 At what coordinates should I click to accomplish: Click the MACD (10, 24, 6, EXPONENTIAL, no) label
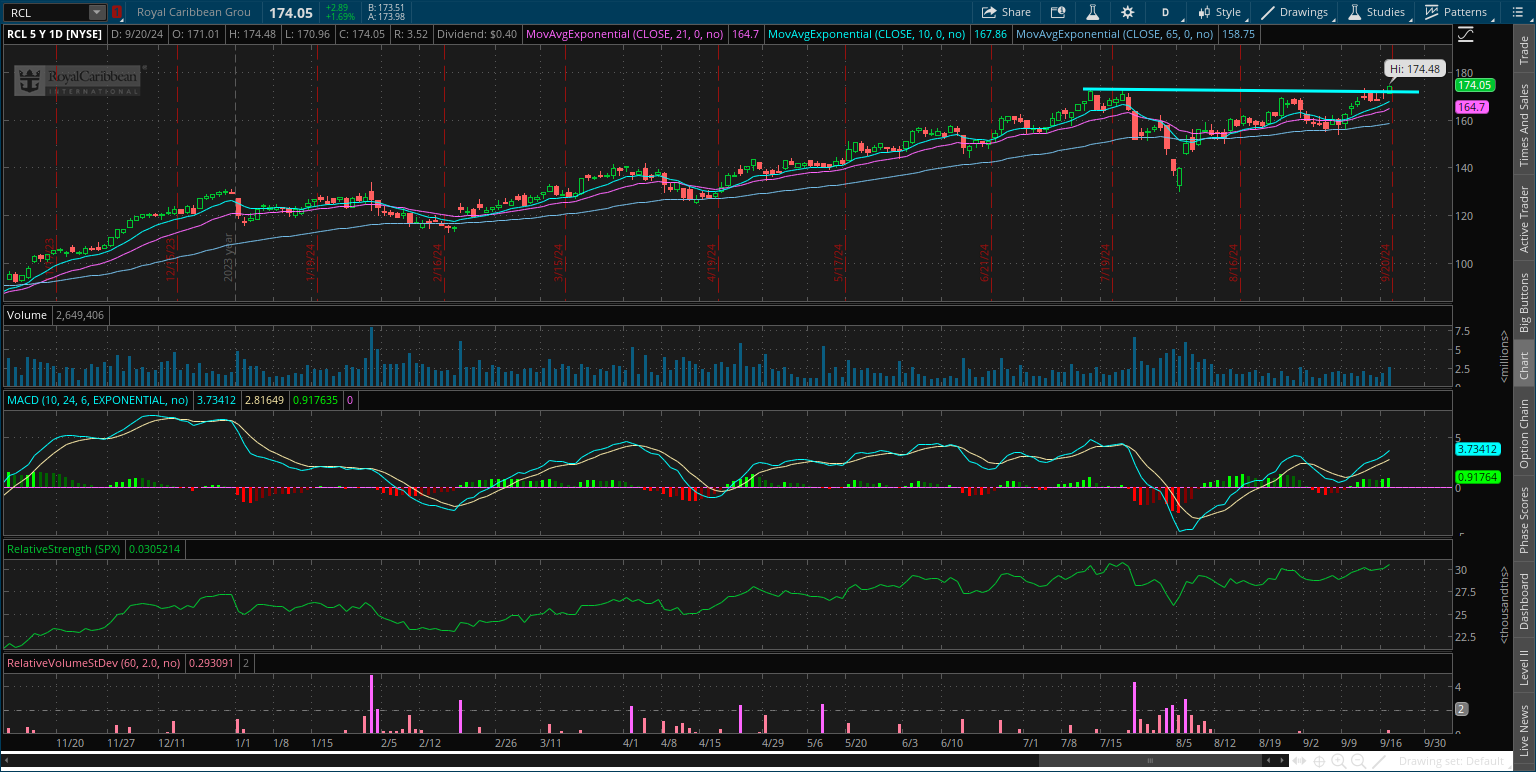[98, 400]
